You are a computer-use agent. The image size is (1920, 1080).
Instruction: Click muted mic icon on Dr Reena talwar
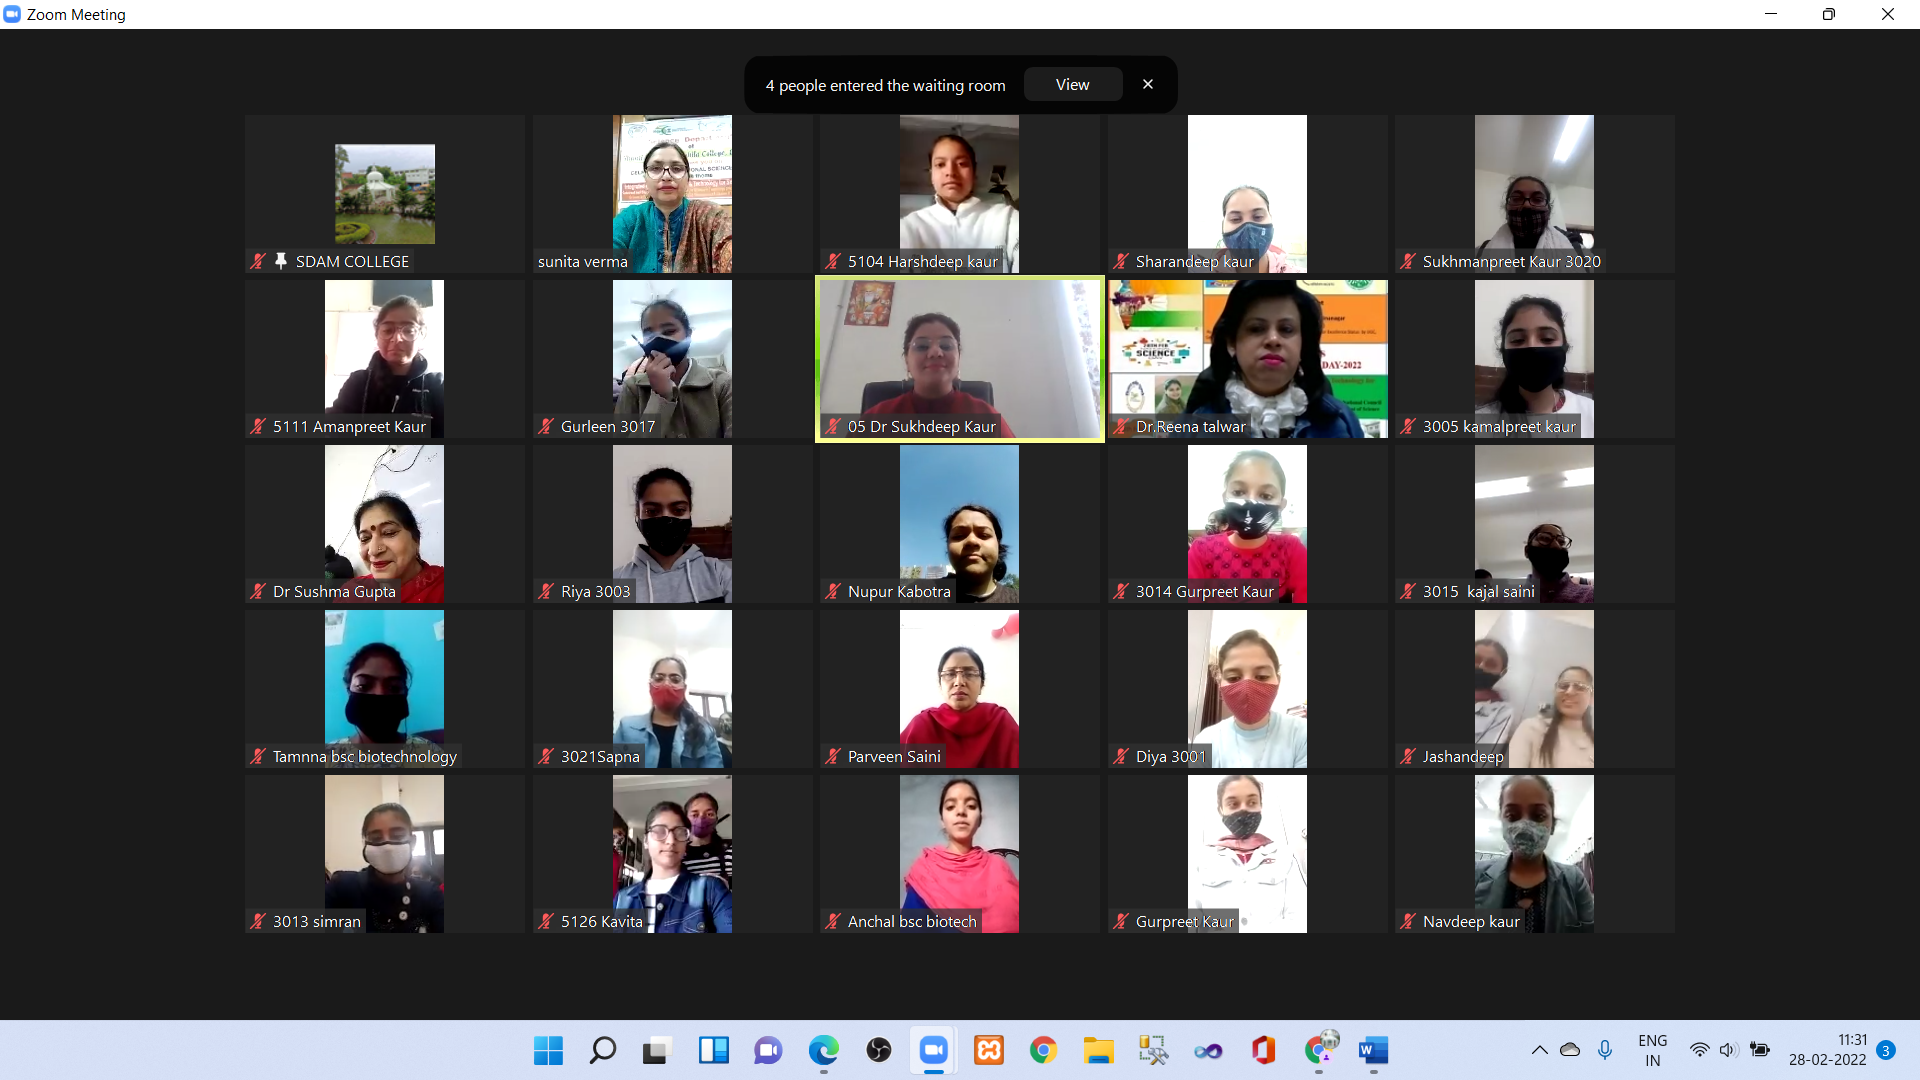click(x=1121, y=426)
